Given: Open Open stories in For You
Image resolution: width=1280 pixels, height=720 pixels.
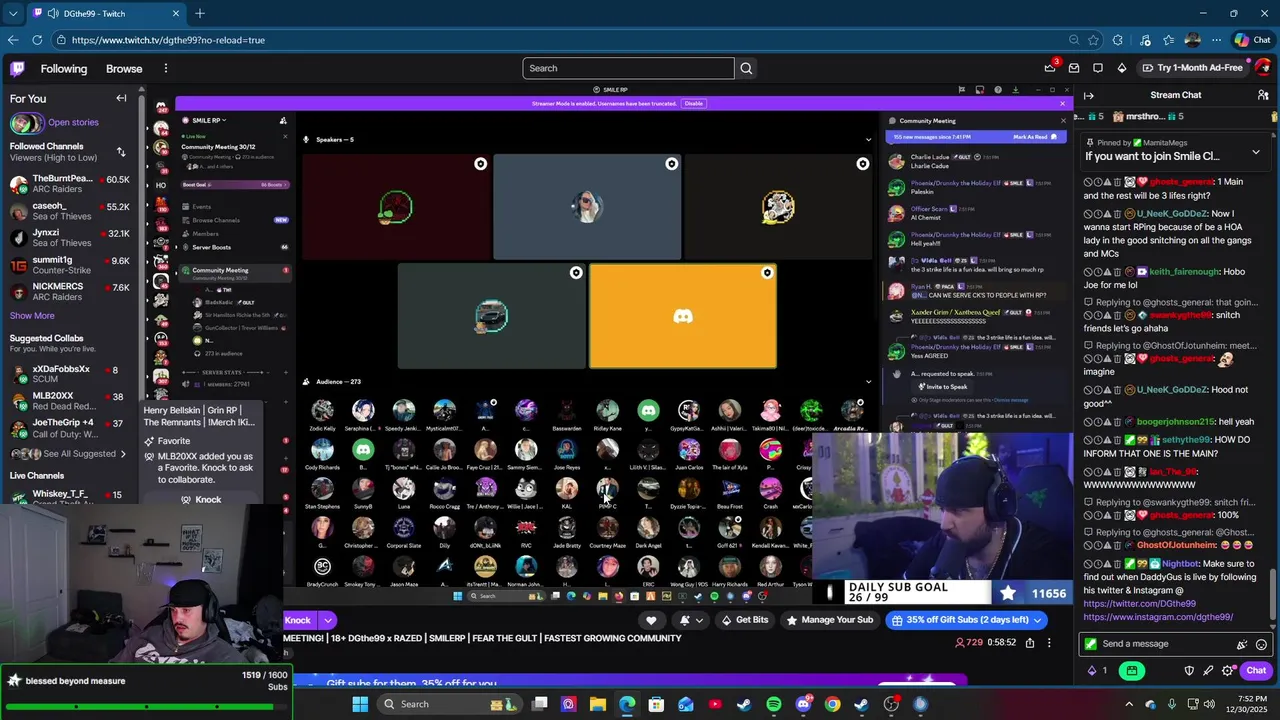Looking at the screenshot, I should [x=73, y=122].
